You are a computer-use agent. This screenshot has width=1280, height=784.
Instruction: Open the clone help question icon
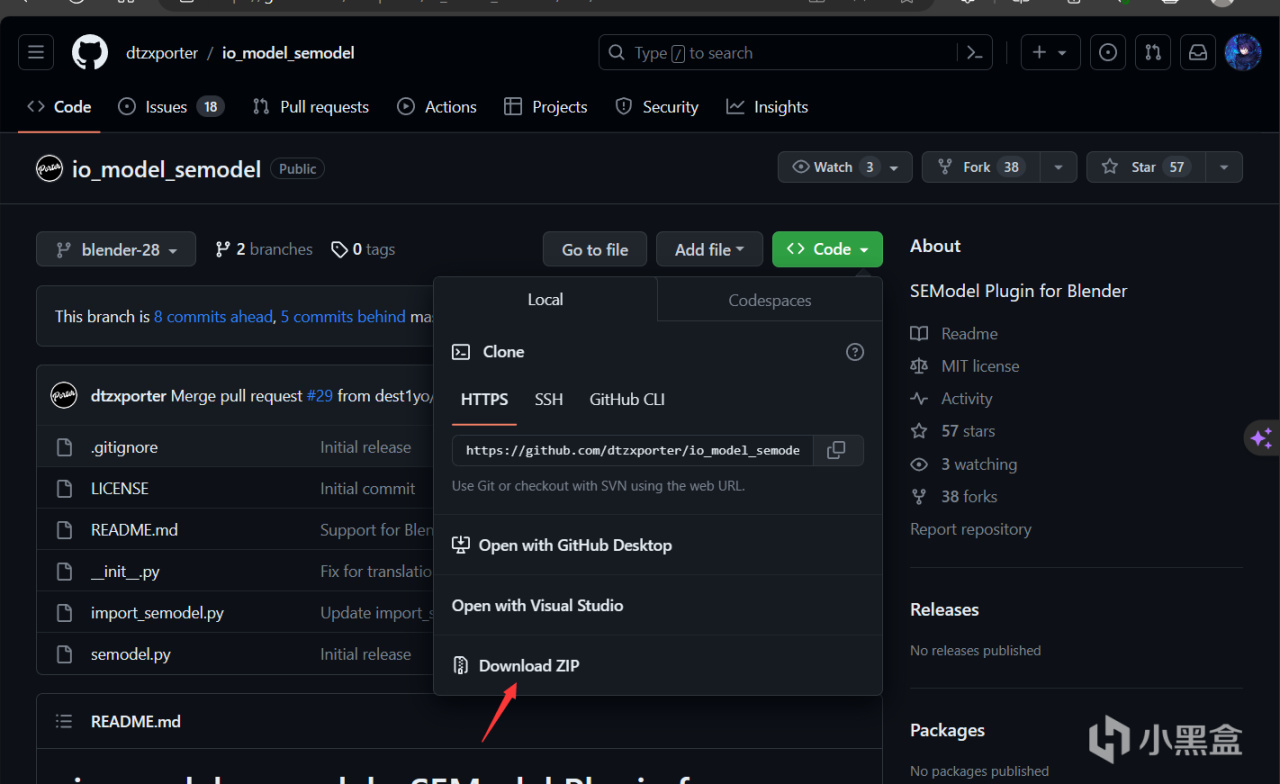[855, 352]
